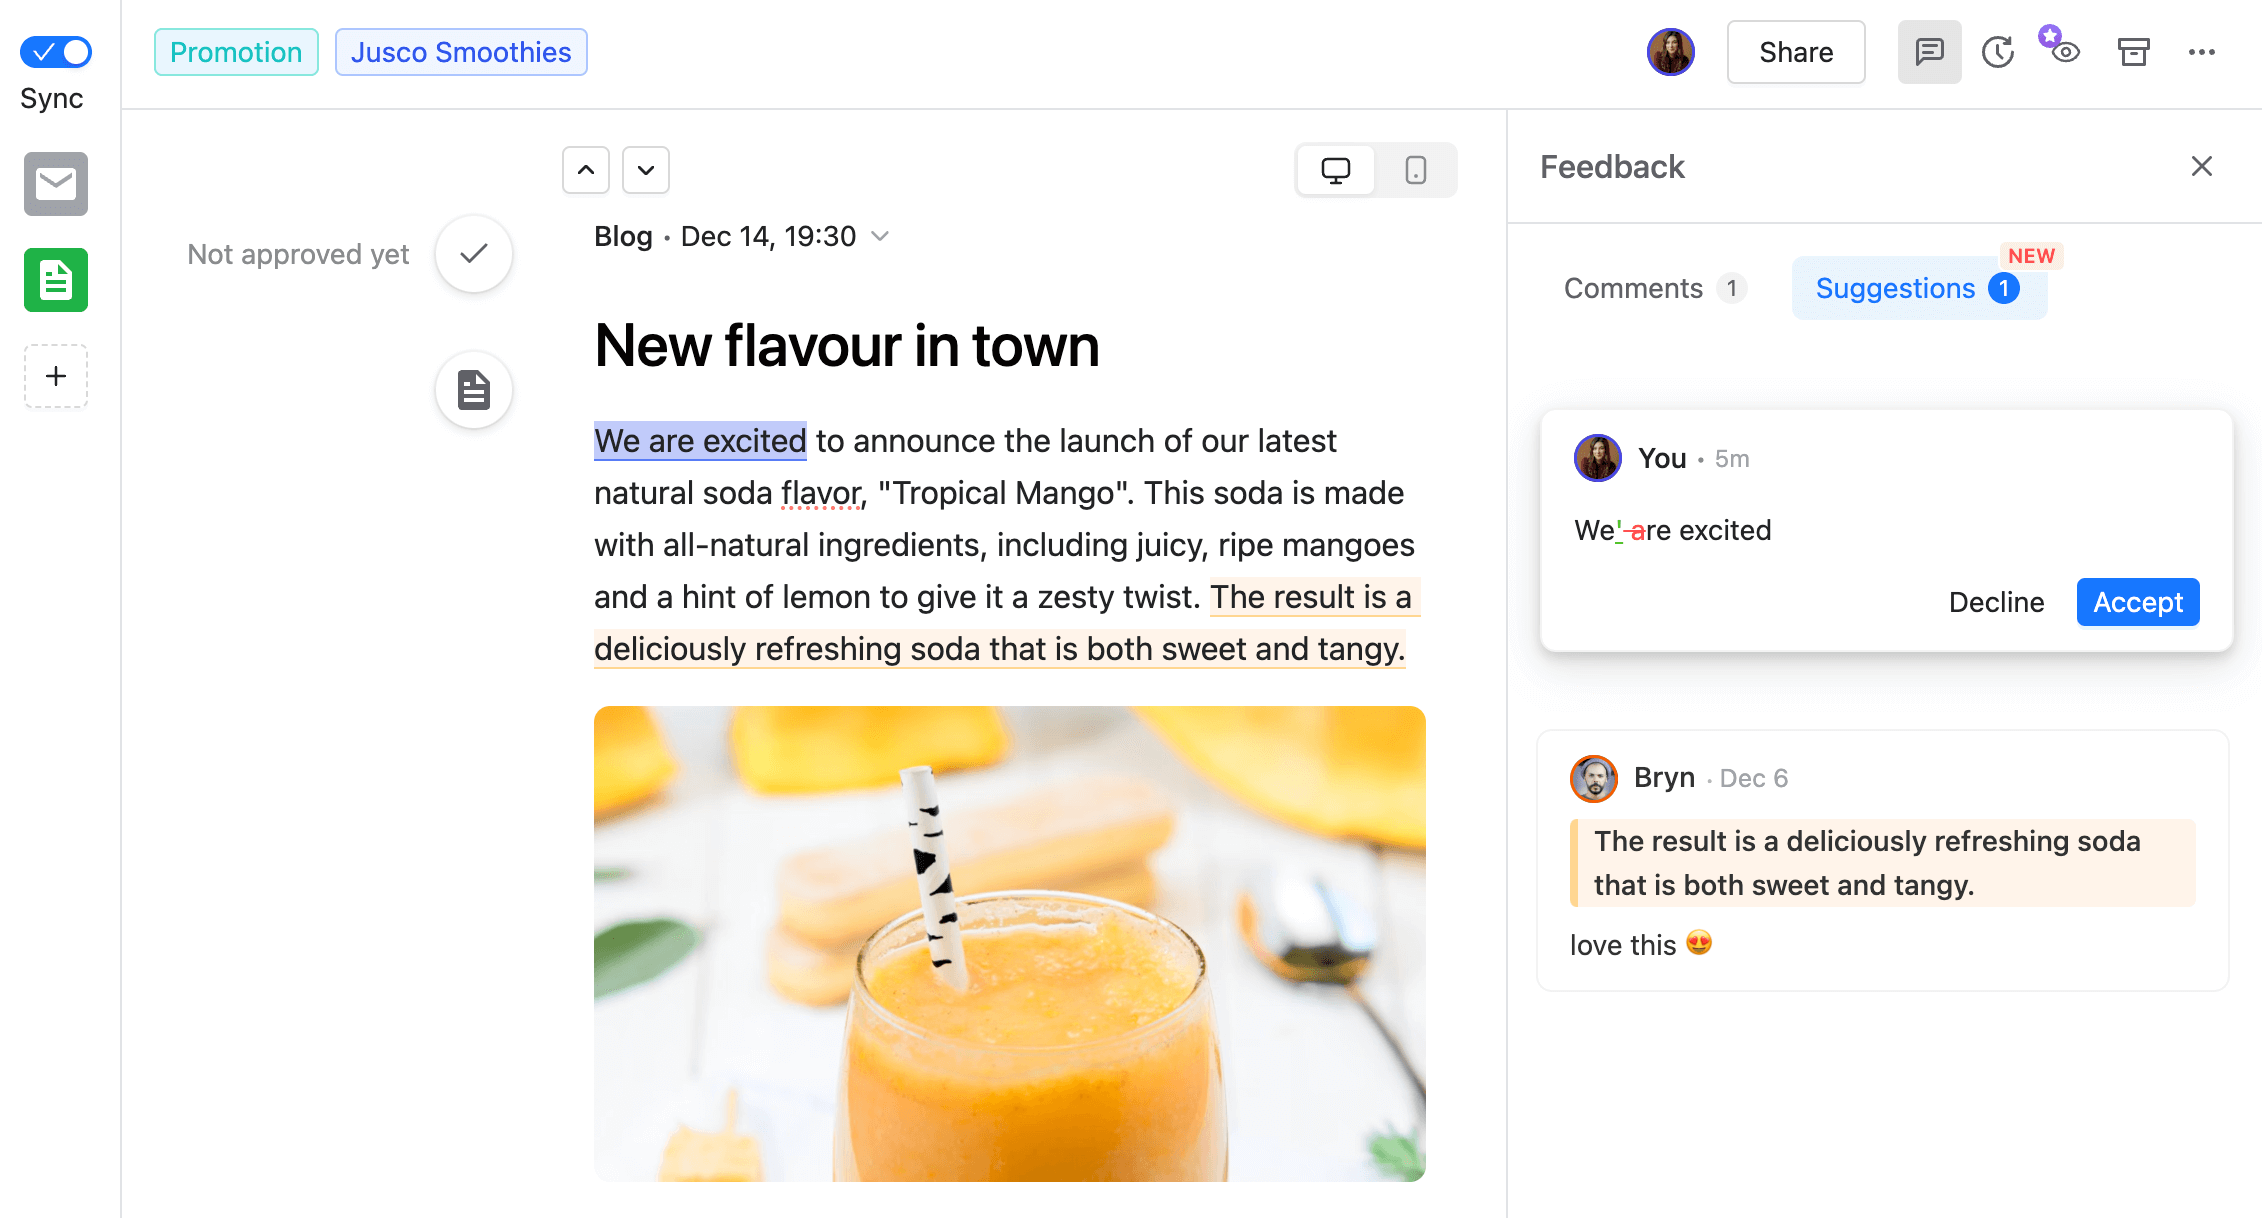Click the mango smoothie thumbnail image
The width and height of the screenshot is (2262, 1218).
click(1008, 962)
